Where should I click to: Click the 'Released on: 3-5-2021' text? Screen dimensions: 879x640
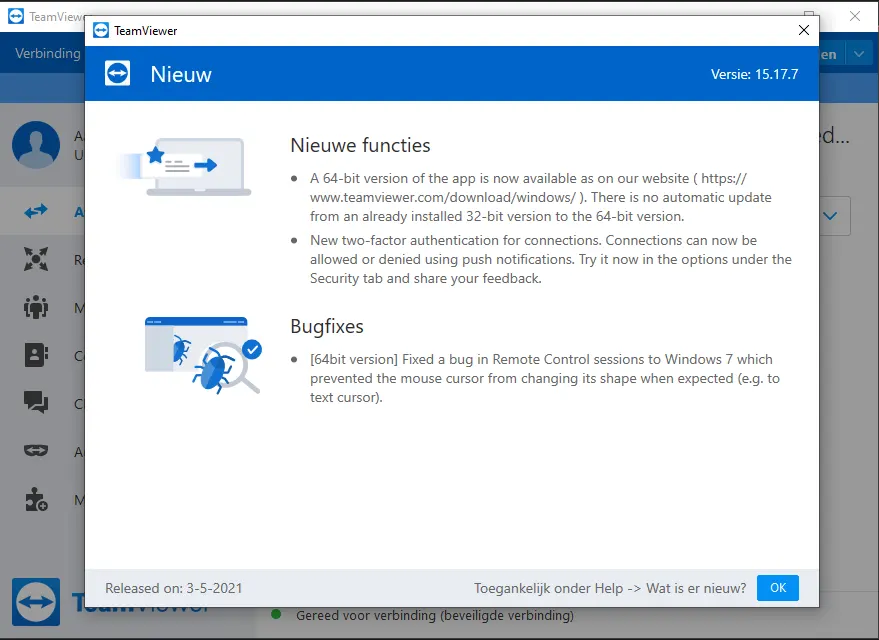(174, 588)
